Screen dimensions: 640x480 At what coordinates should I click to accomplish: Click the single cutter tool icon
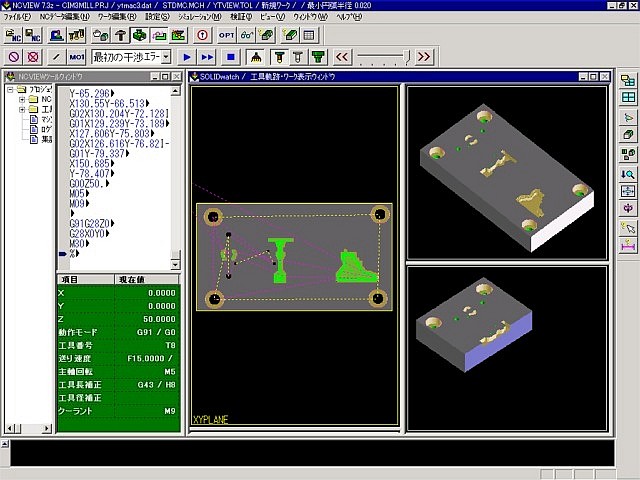pyautogui.click(x=120, y=36)
